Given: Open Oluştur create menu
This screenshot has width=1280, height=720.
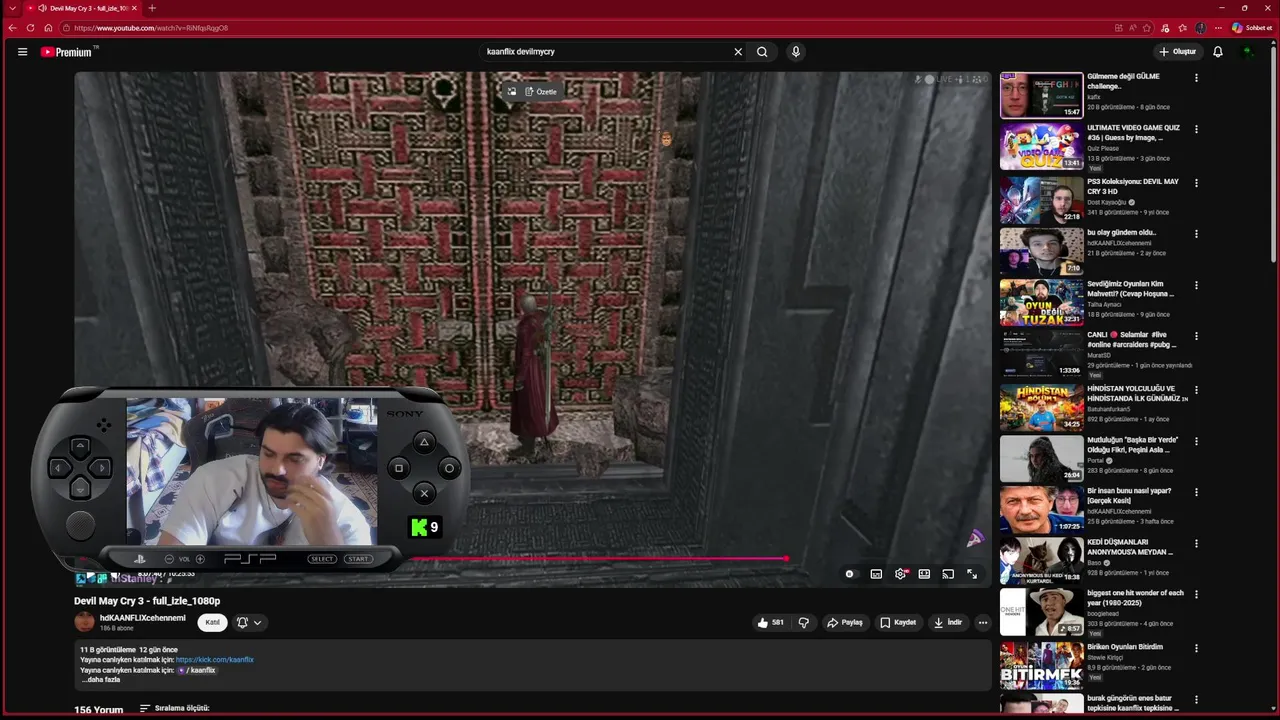Looking at the screenshot, I should pyautogui.click(x=1178, y=52).
